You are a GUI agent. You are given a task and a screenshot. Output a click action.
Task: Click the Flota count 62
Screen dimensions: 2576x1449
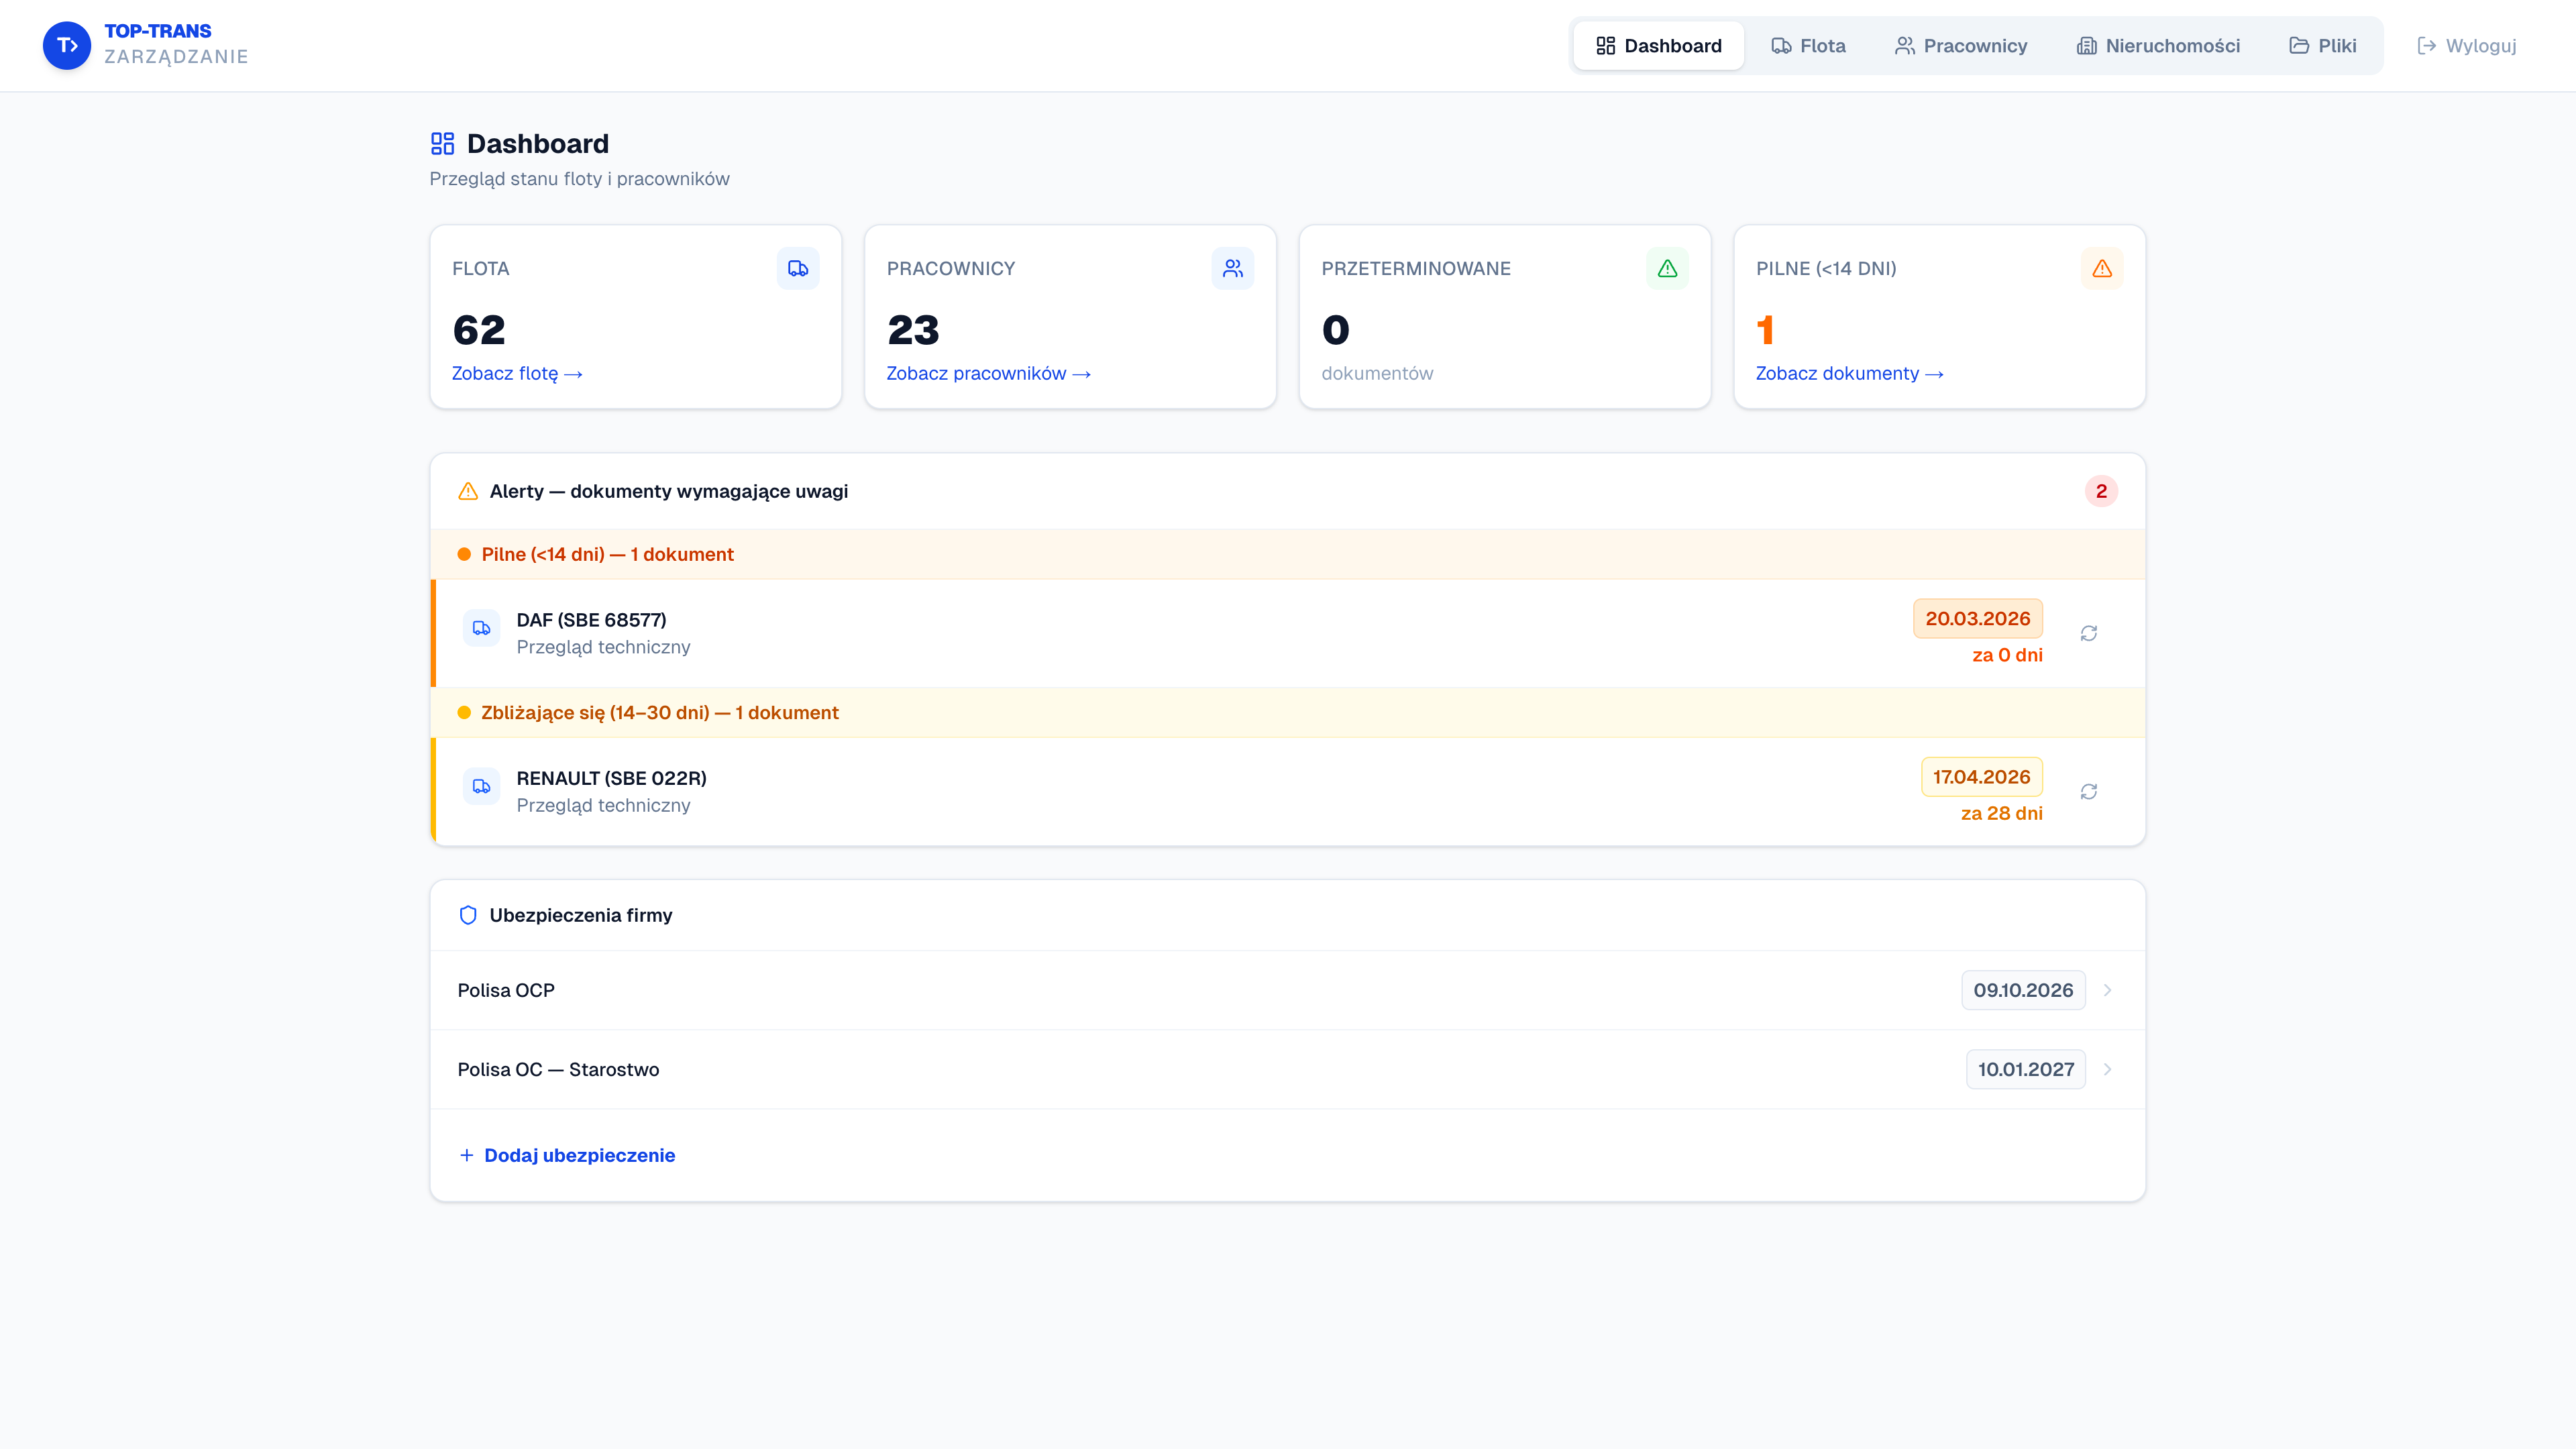click(479, 330)
